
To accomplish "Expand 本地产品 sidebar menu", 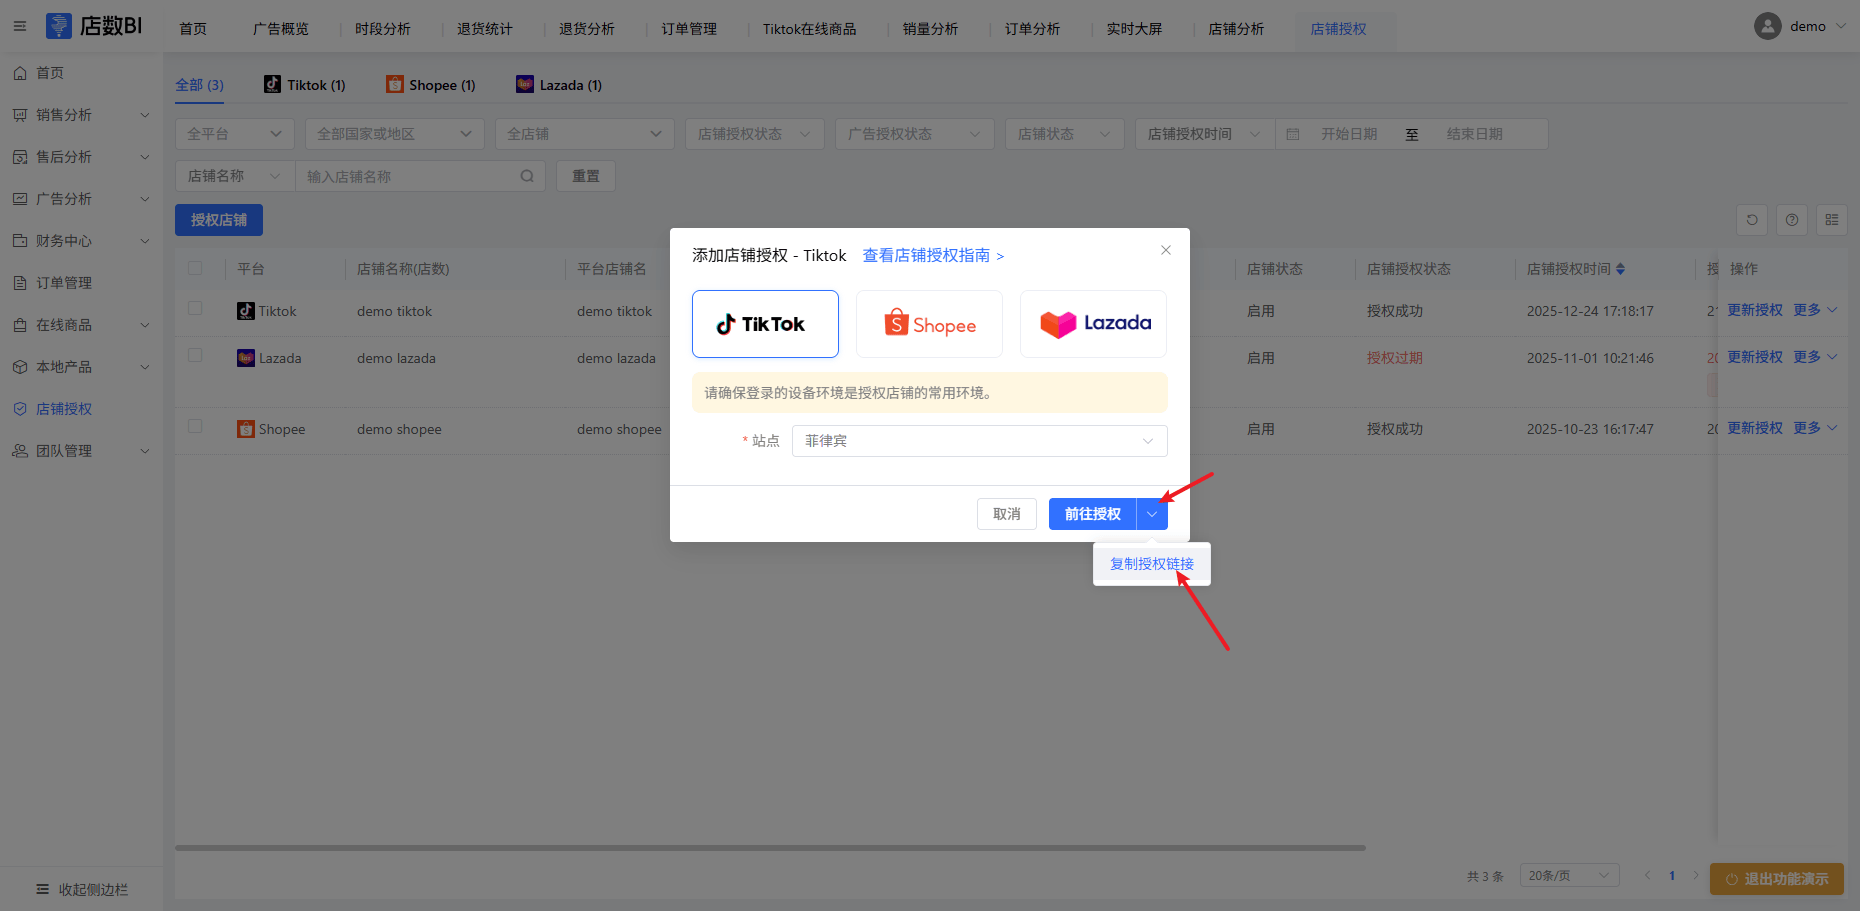I will click(81, 367).
